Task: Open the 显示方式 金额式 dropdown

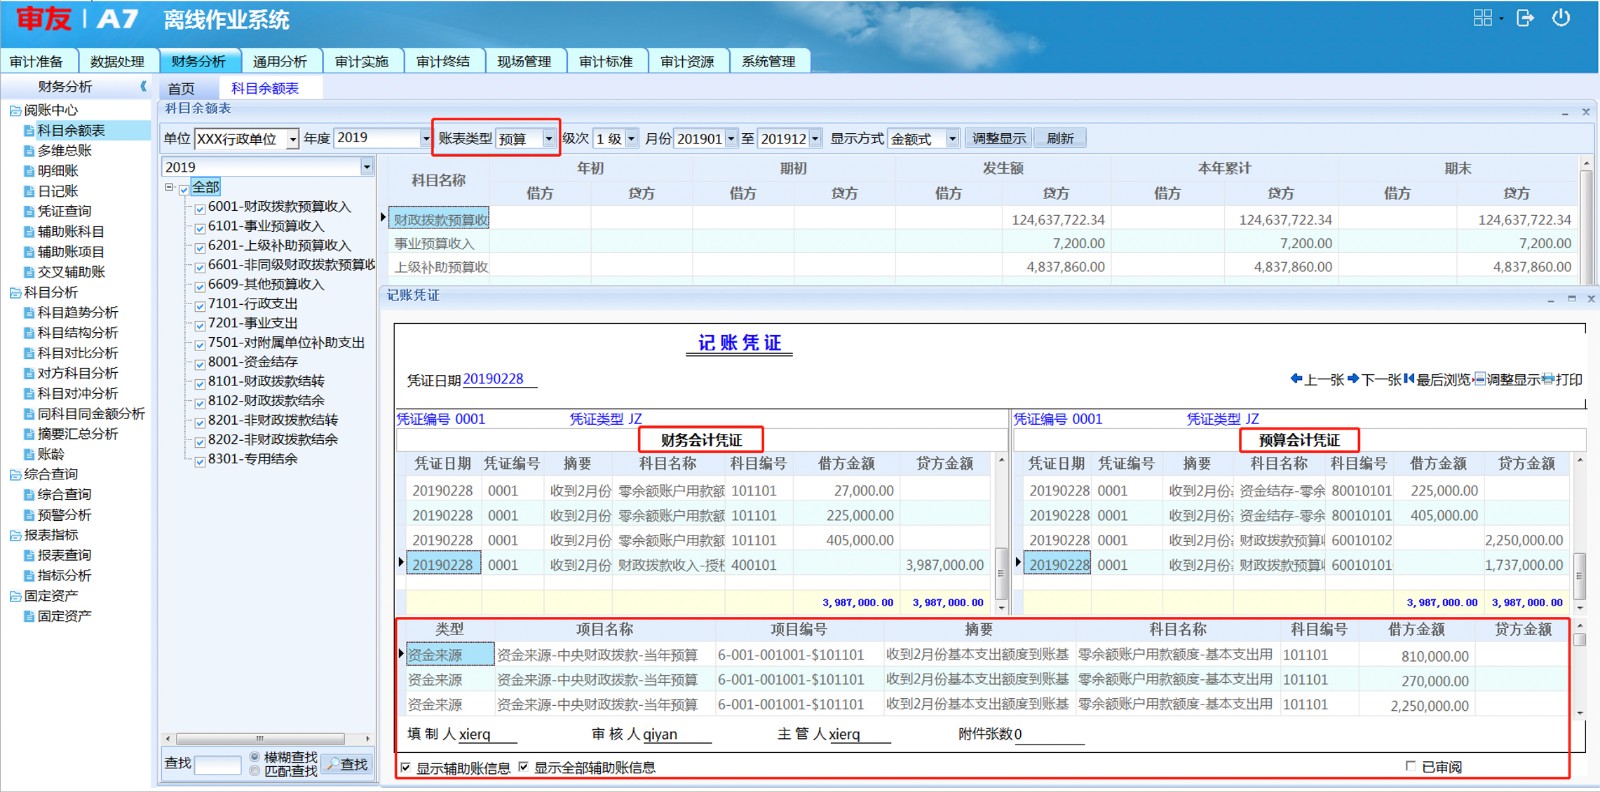Action: click(x=952, y=139)
